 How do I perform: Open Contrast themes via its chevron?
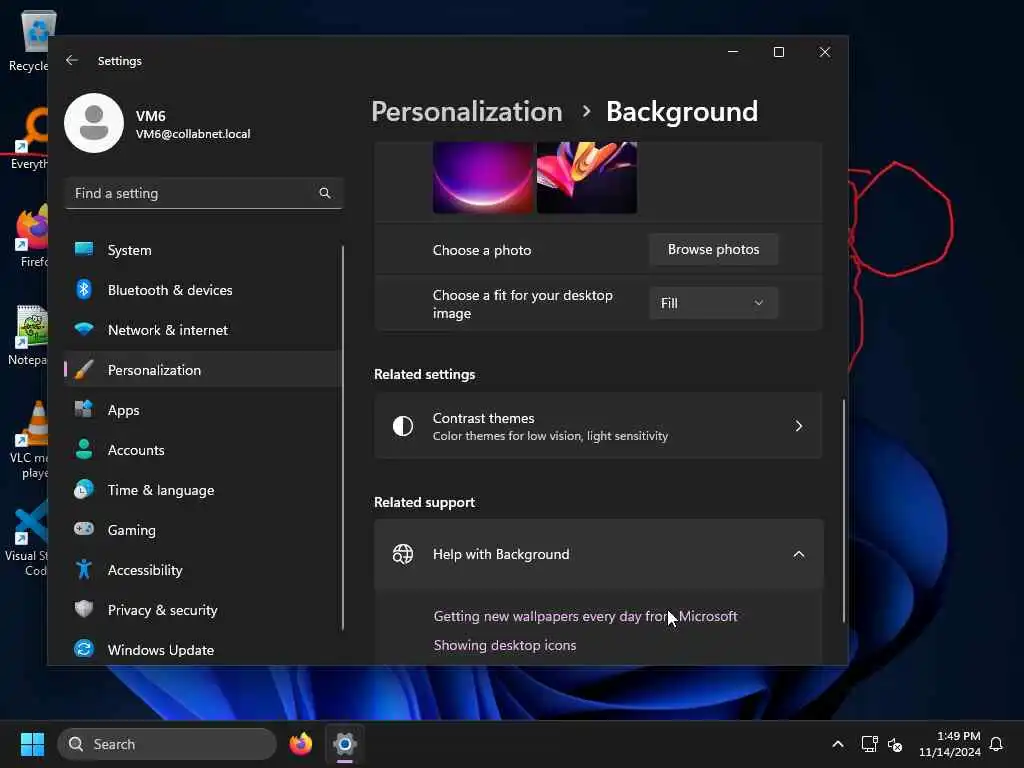[798, 426]
